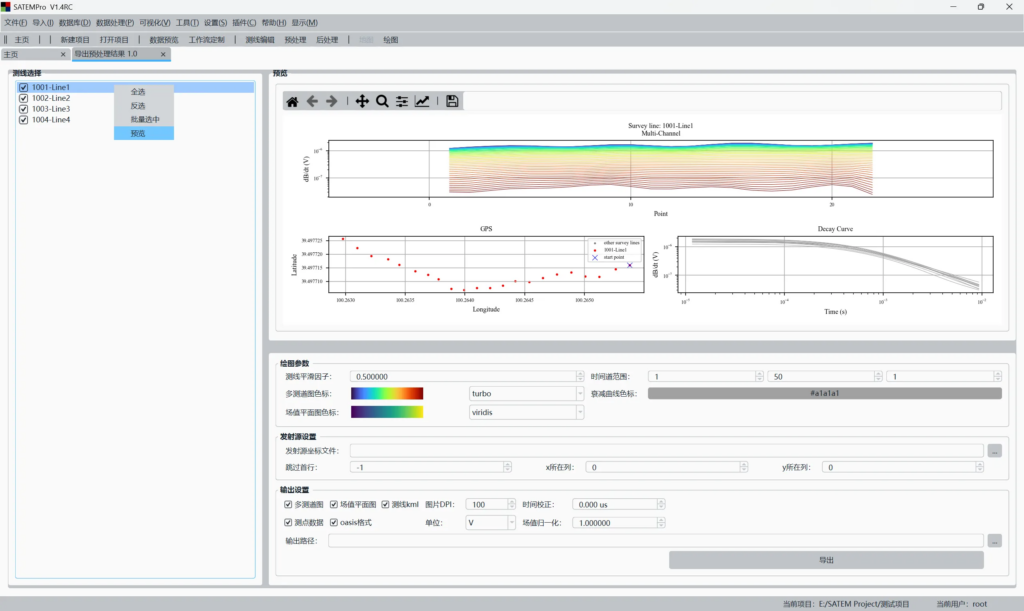
Task: Click the 输出路径 output path field
Action: [655, 541]
